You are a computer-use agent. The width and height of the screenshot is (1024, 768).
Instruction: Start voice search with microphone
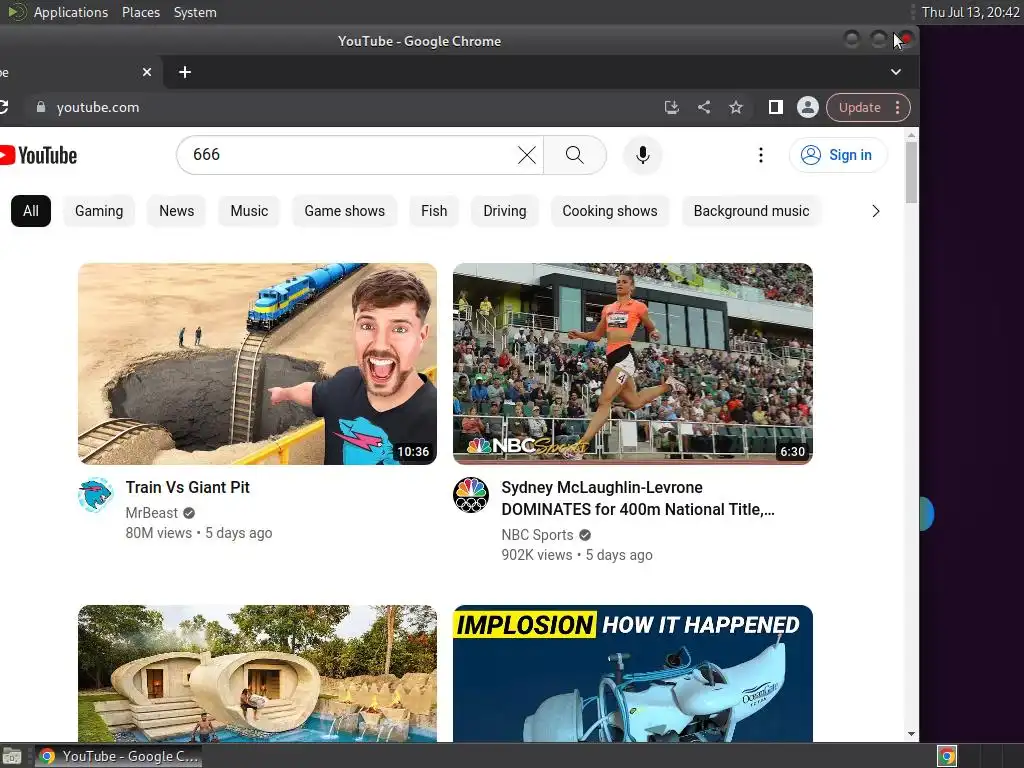coord(643,155)
